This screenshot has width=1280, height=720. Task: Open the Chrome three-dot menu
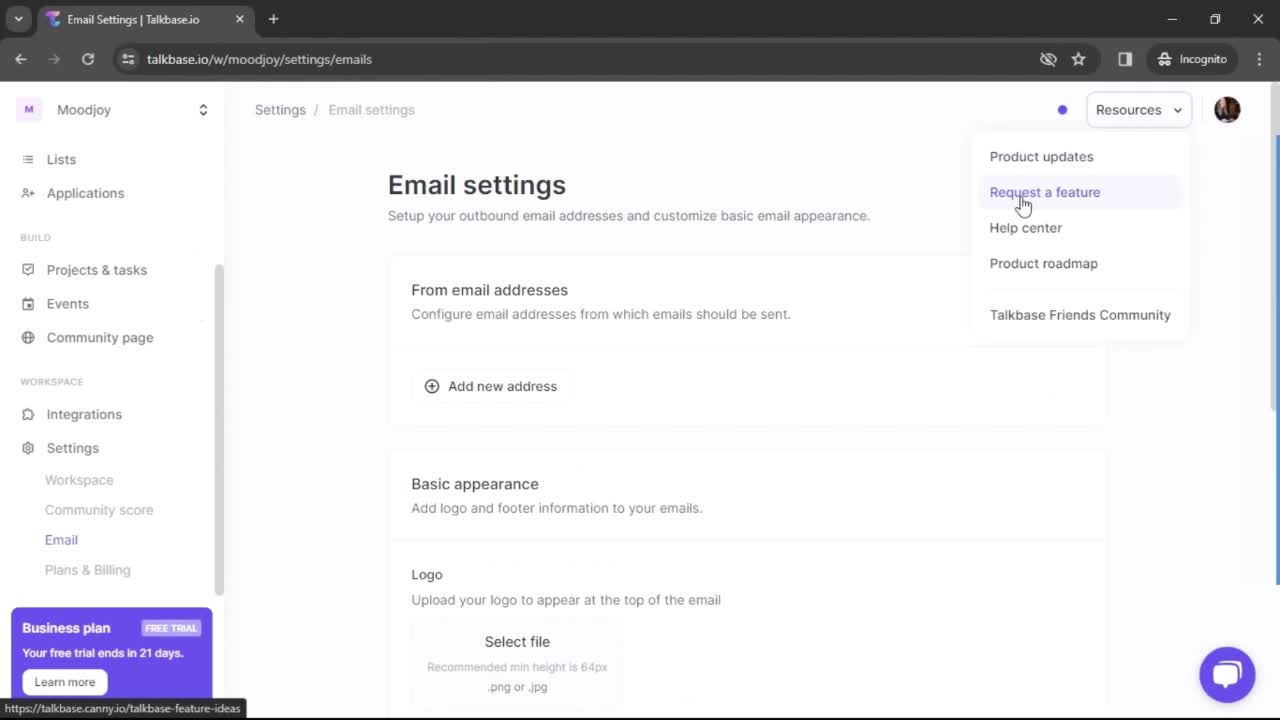pos(1259,59)
